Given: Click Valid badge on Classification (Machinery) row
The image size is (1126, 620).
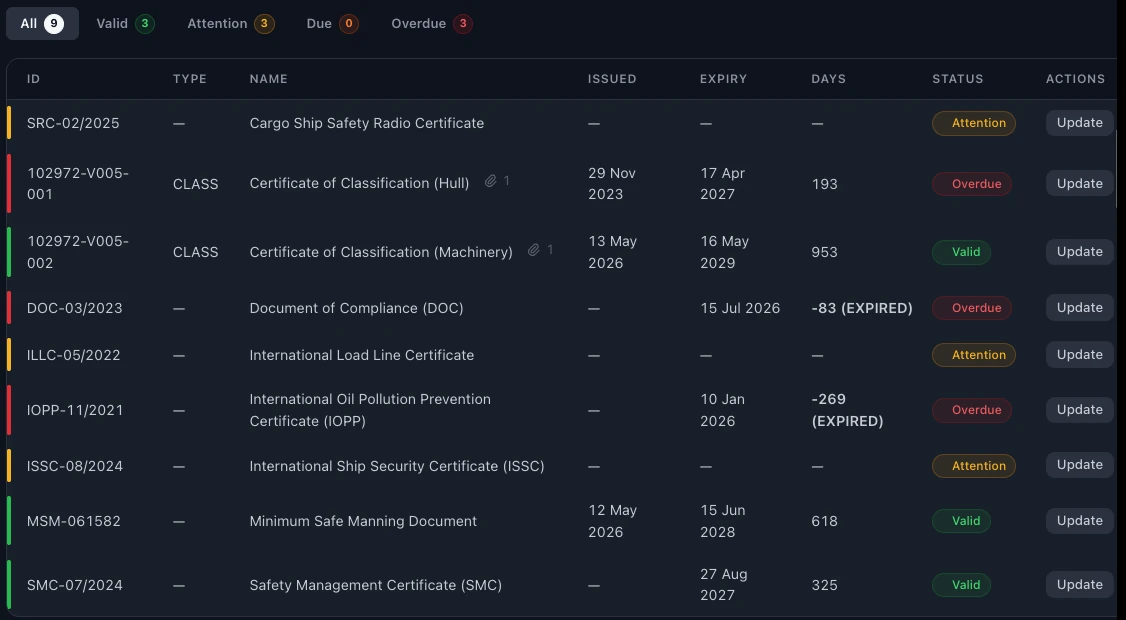Looking at the screenshot, I should (x=962, y=252).
